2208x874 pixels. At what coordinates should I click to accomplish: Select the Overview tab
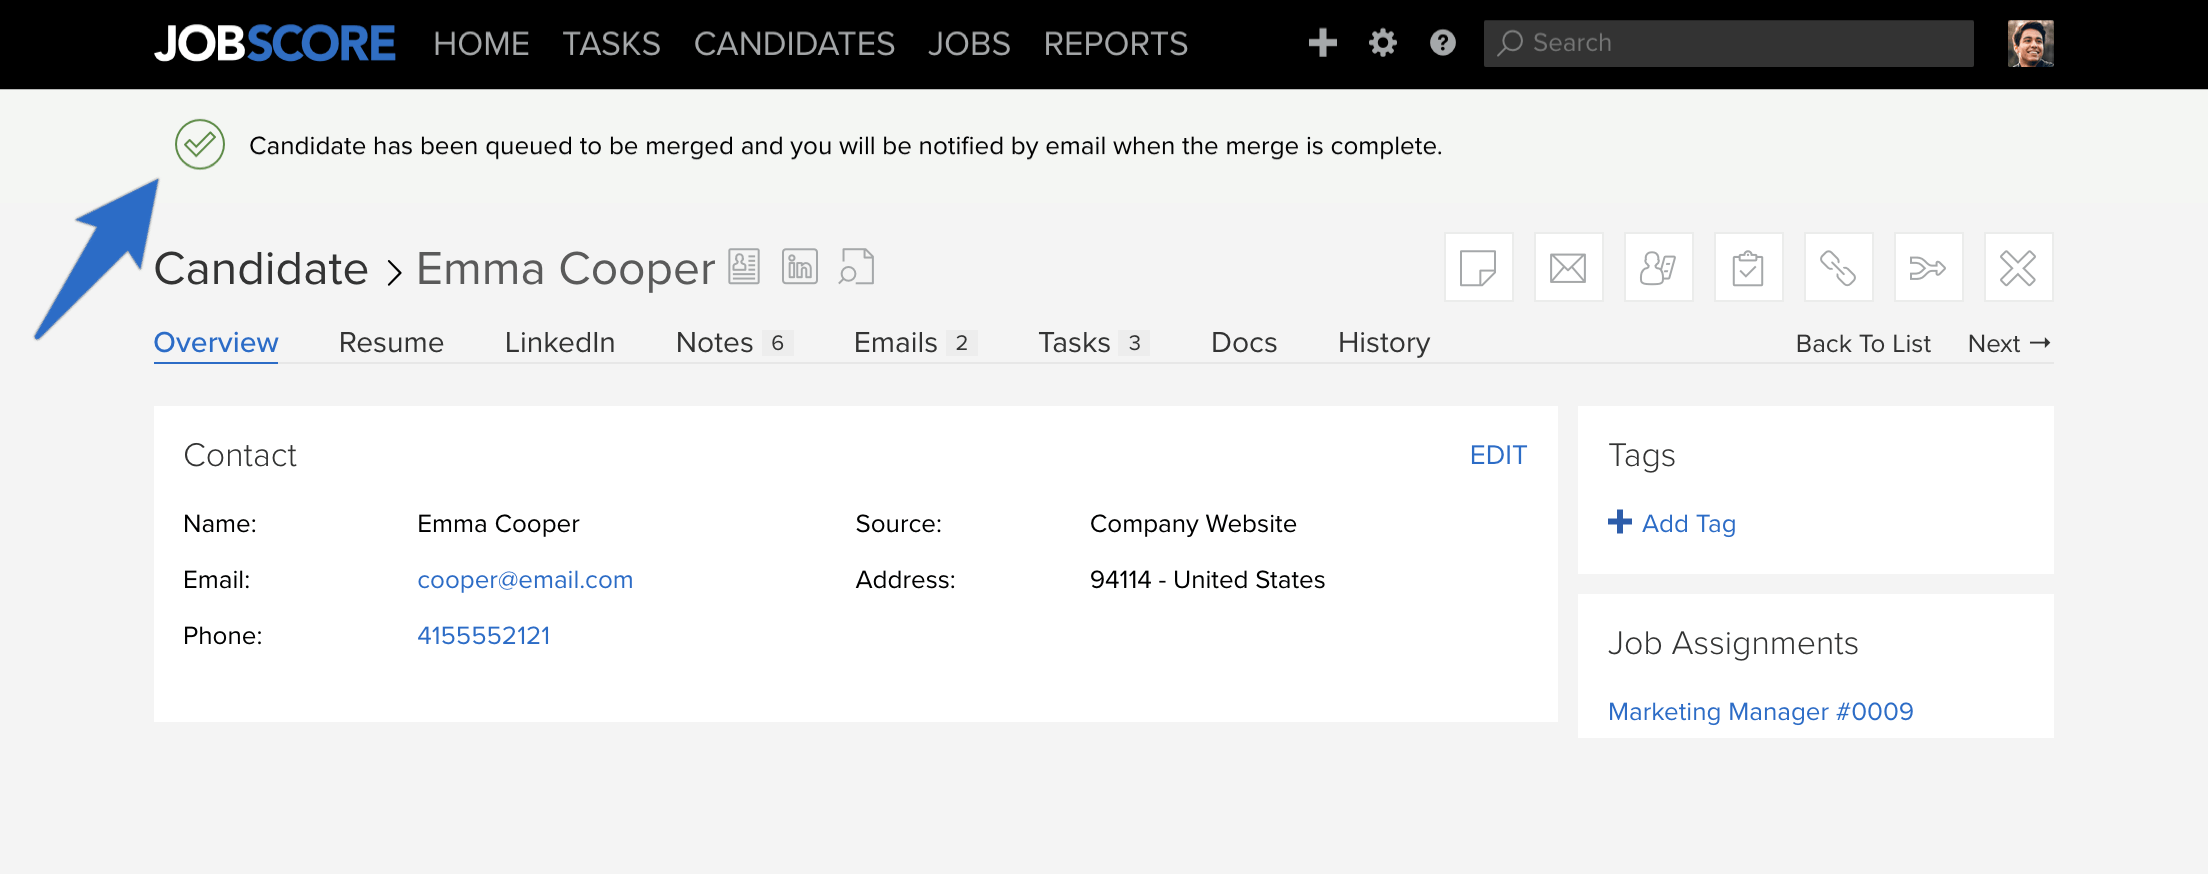[216, 343]
